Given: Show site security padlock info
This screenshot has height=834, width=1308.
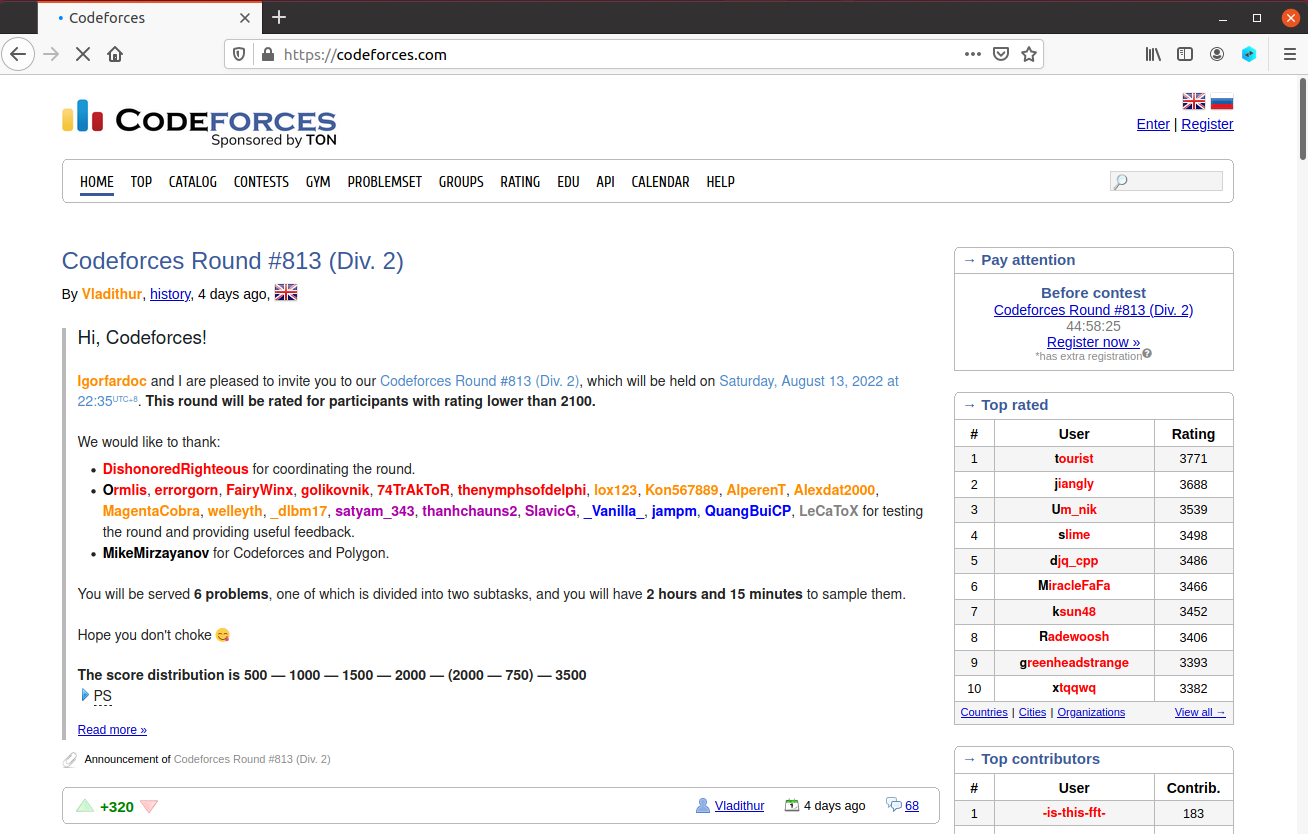Looking at the screenshot, I should click(267, 54).
